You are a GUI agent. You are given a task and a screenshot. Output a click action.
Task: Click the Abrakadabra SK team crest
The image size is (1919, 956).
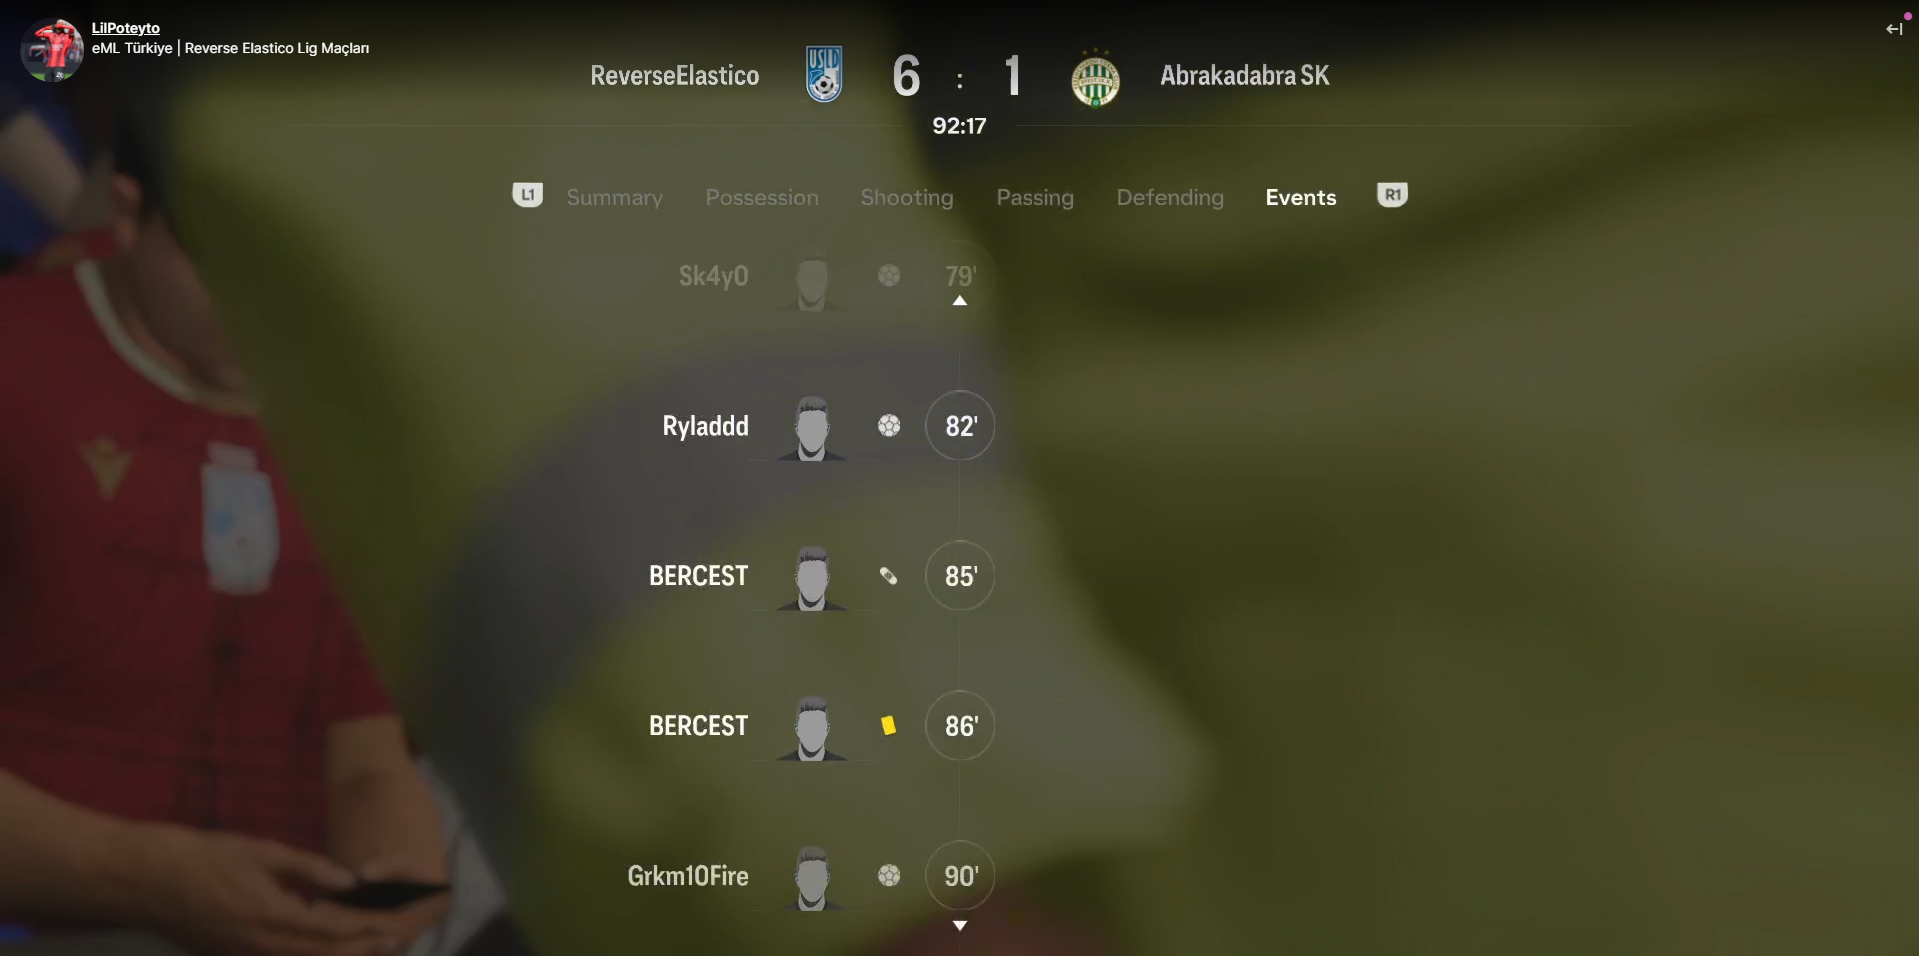1095,78
